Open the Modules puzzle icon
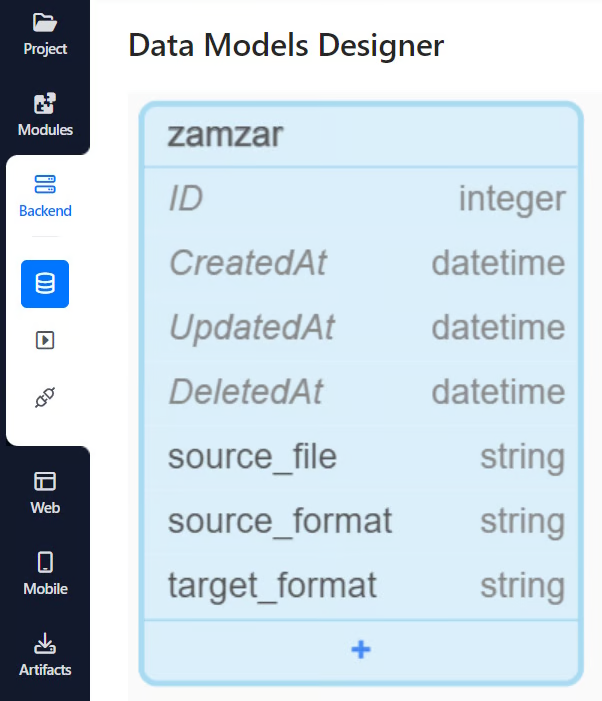602x701 pixels. coord(45,104)
